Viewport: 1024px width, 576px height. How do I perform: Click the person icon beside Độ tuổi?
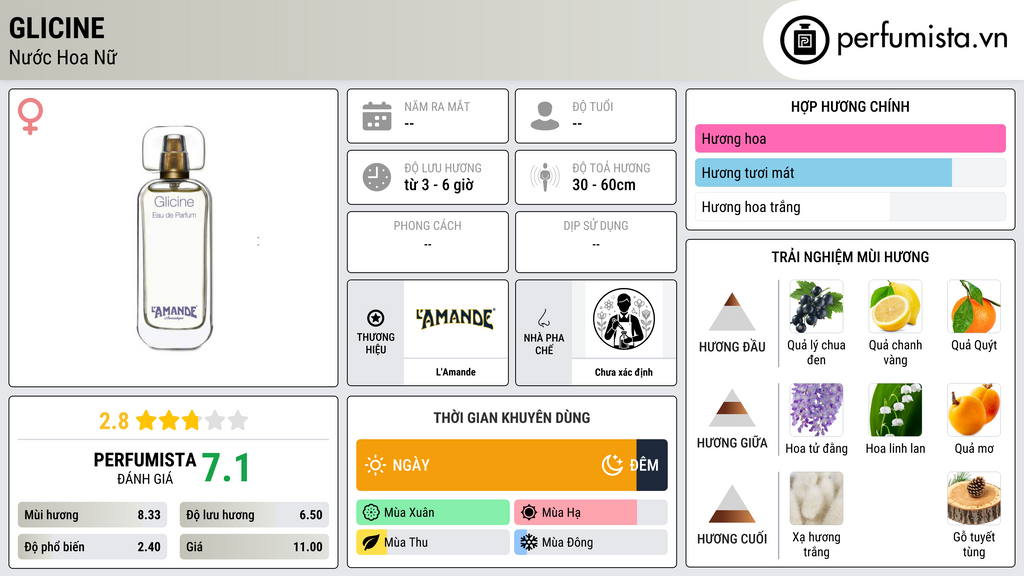[545, 116]
